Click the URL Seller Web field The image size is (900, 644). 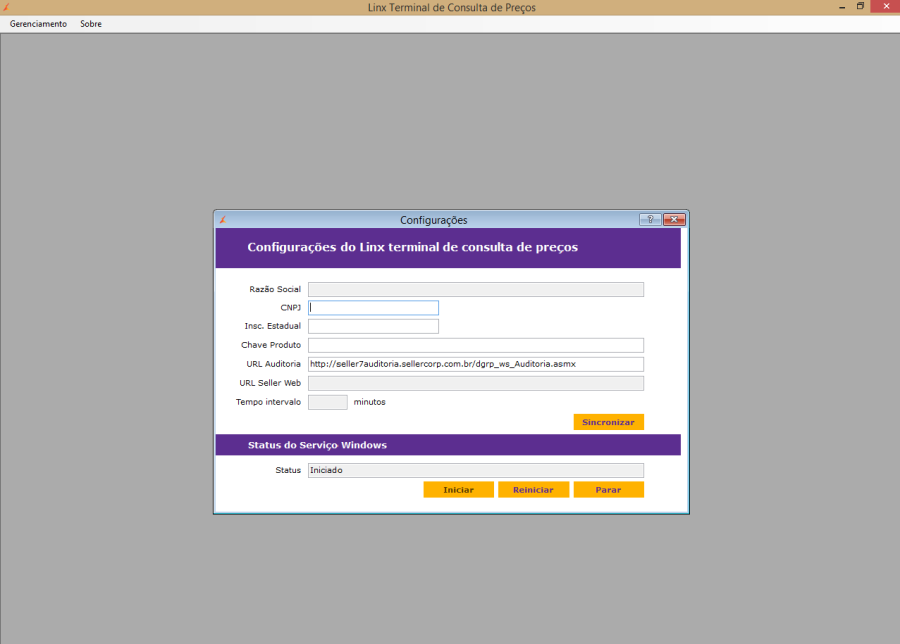point(476,383)
